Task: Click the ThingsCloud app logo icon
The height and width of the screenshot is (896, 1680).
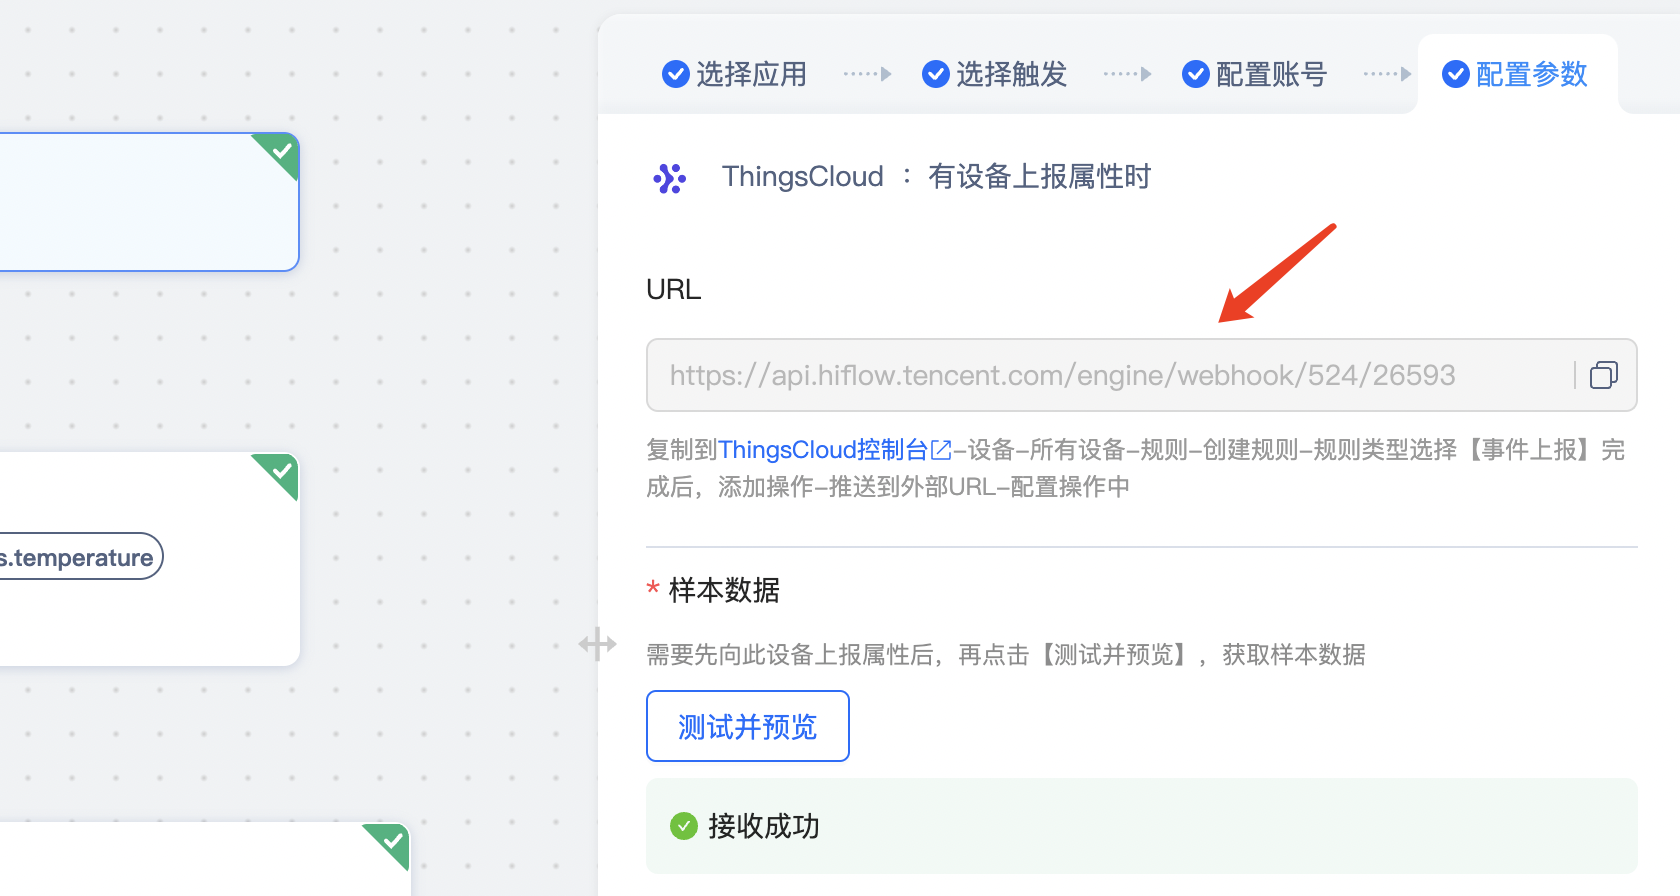Action: pos(669,178)
